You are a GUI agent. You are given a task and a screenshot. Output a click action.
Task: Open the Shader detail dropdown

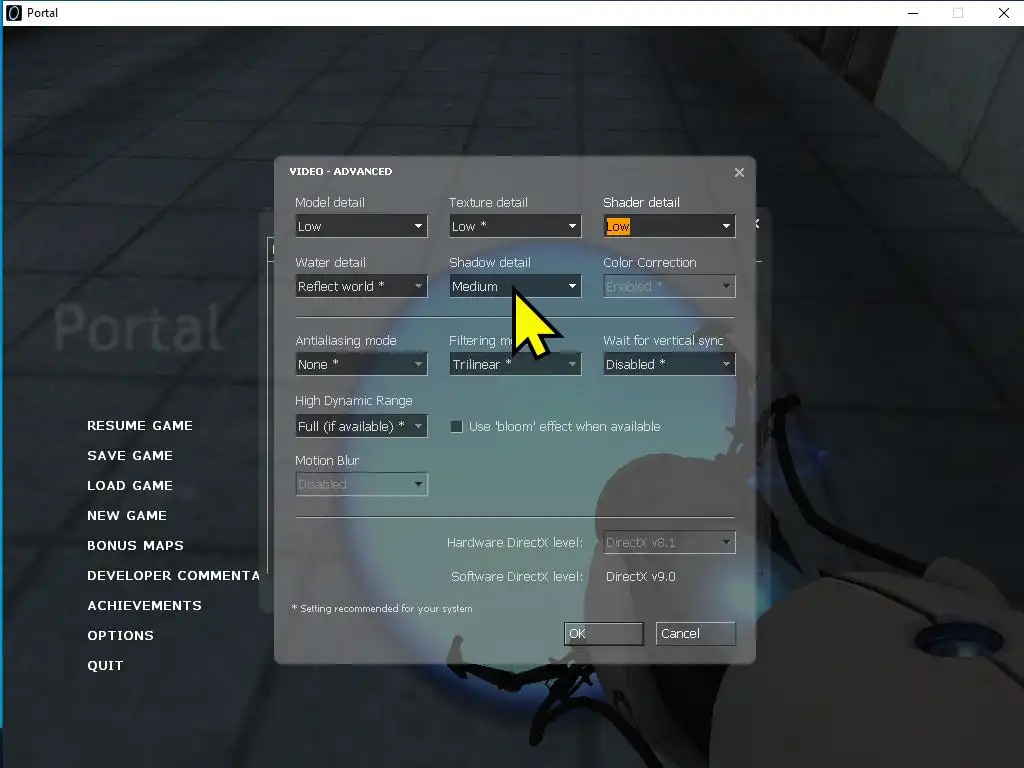click(x=669, y=226)
